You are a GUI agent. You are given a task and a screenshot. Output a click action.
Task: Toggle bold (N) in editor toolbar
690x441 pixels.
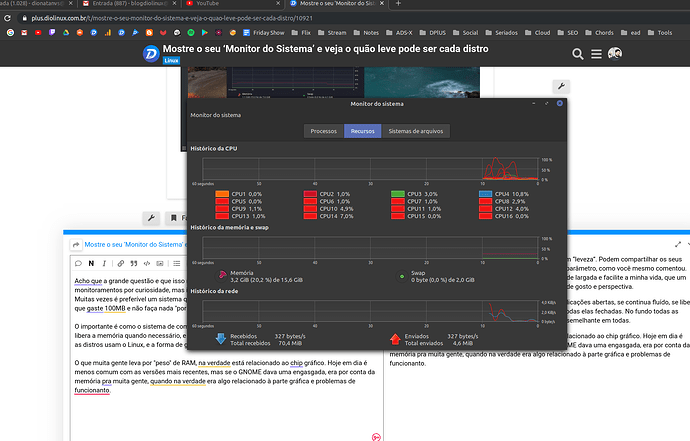pos(91,263)
